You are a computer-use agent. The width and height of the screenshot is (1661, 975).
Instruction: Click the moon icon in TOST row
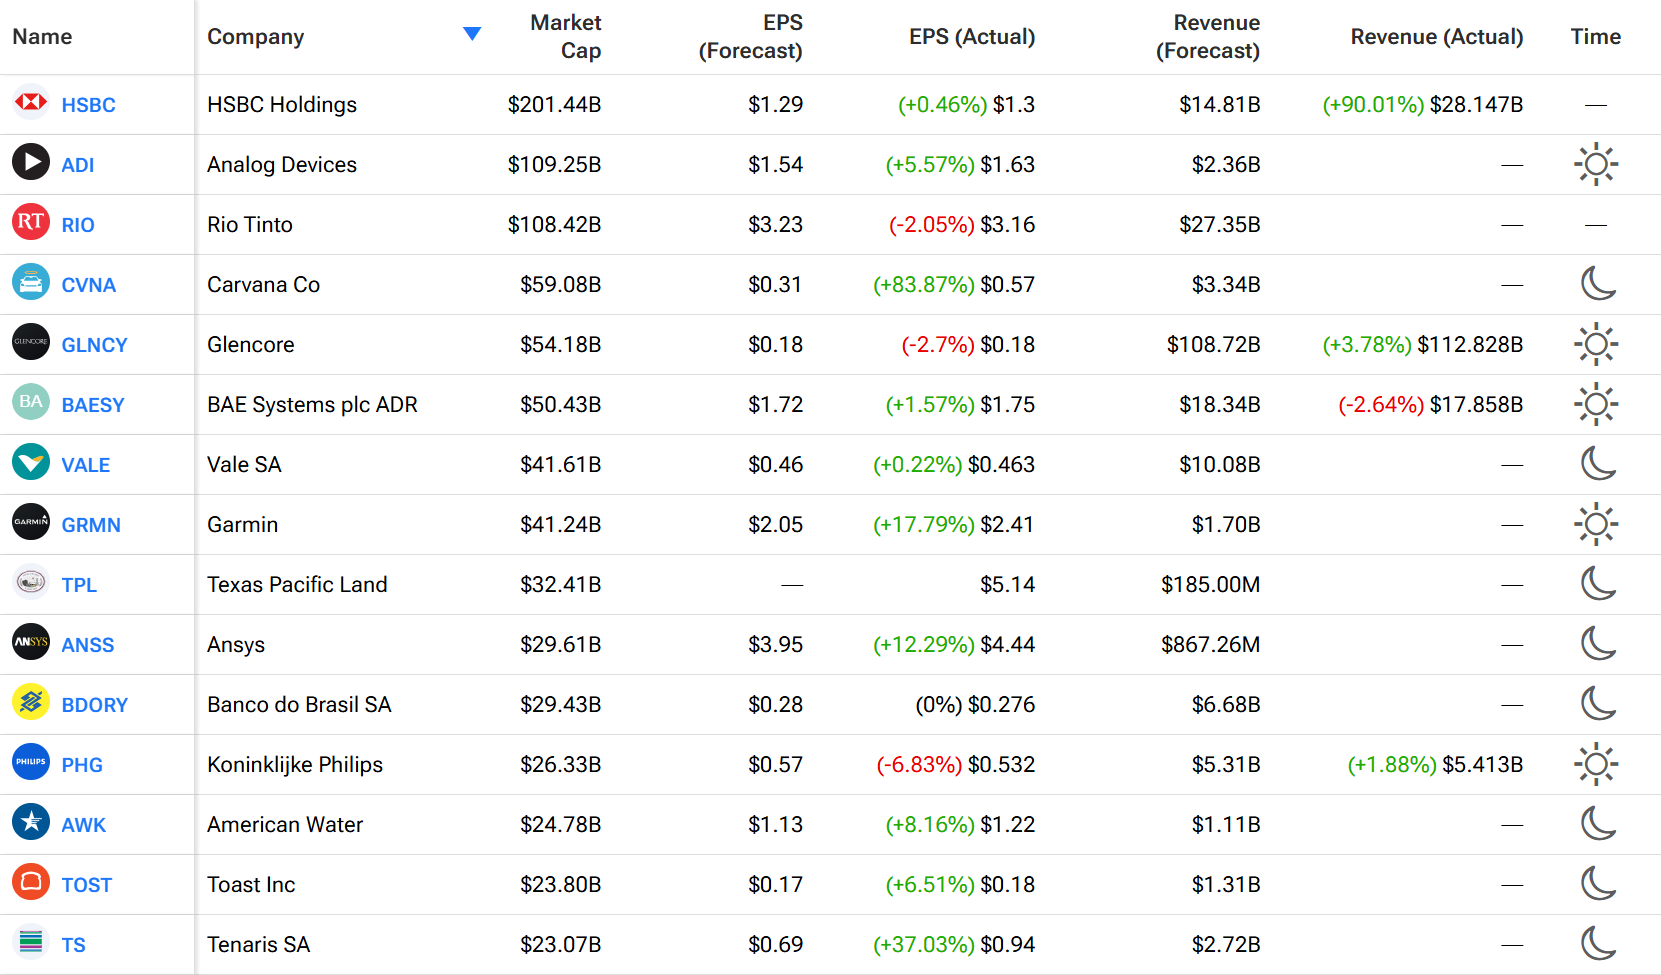click(x=1598, y=884)
